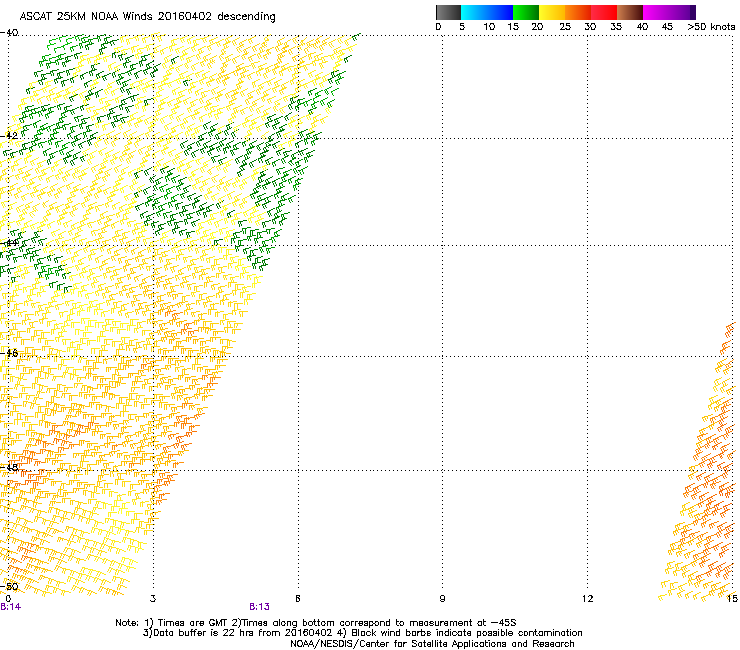The width and height of the screenshot is (740, 650).
Task: Click the red 30-35 knots color segment
Action: pyautogui.click(x=604, y=12)
